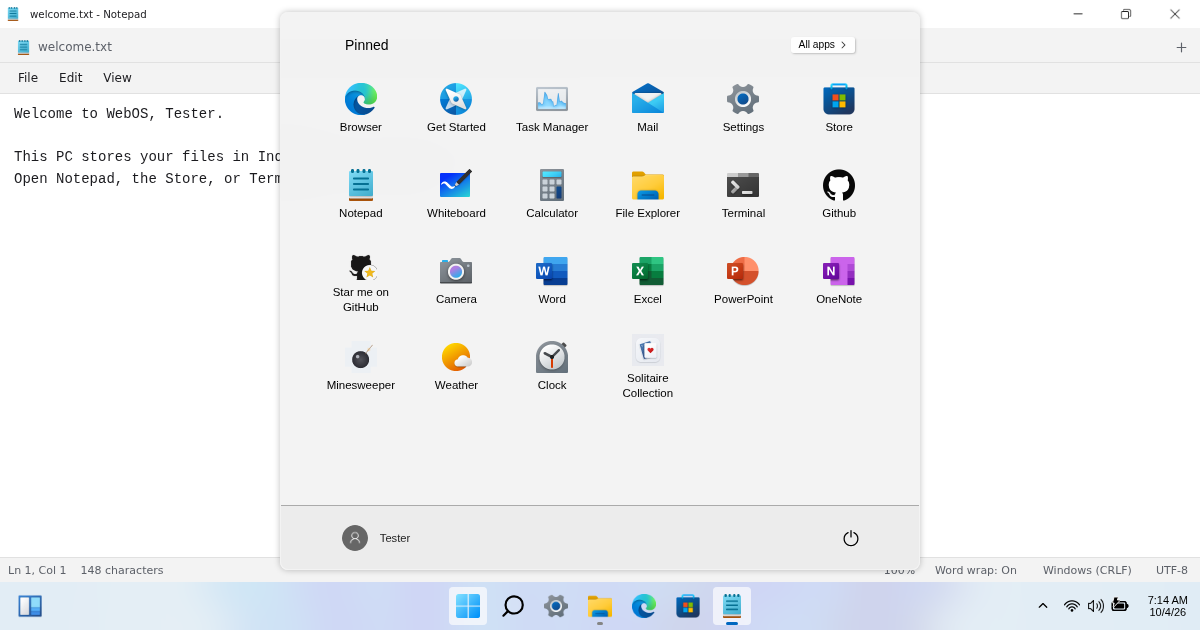Open Edge browser on the taskbar
The height and width of the screenshot is (630, 1200).
click(644, 606)
